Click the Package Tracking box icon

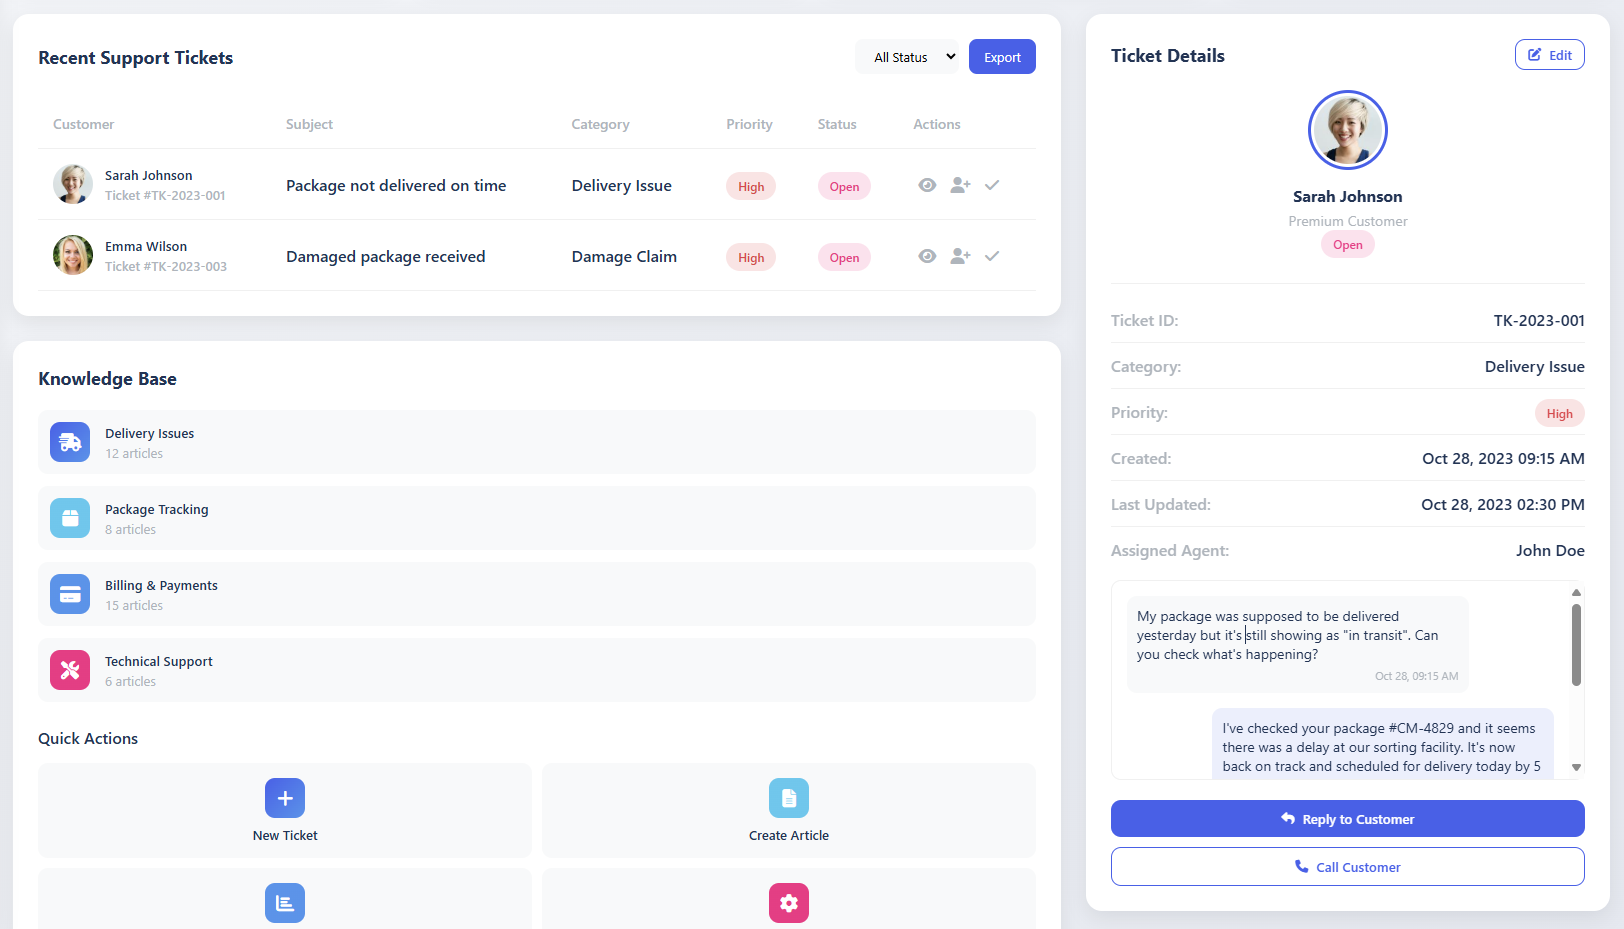click(x=70, y=518)
